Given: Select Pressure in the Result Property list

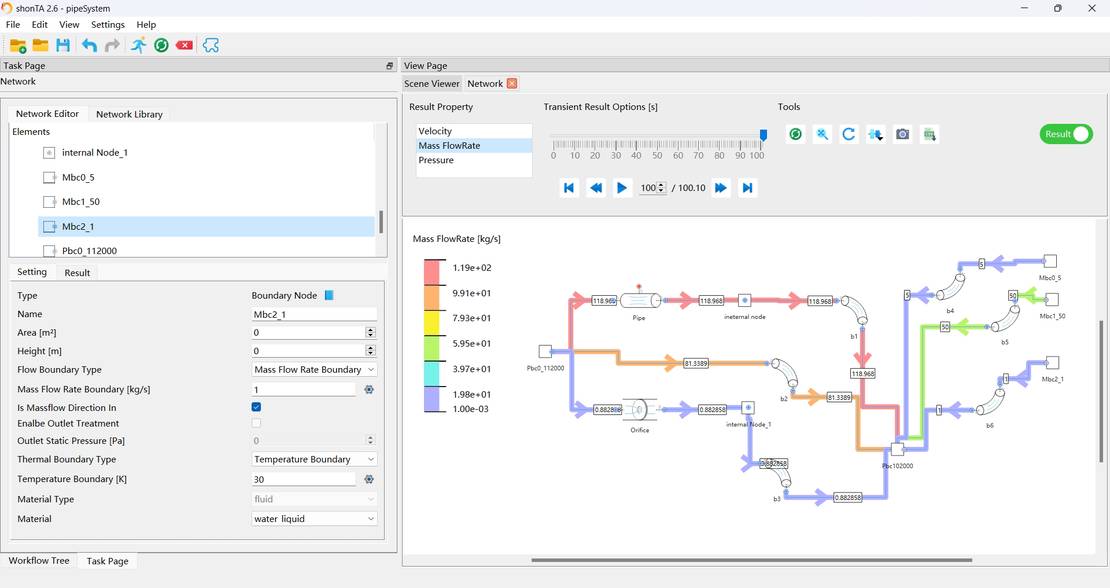Looking at the screenshot, I should (436, 160).
